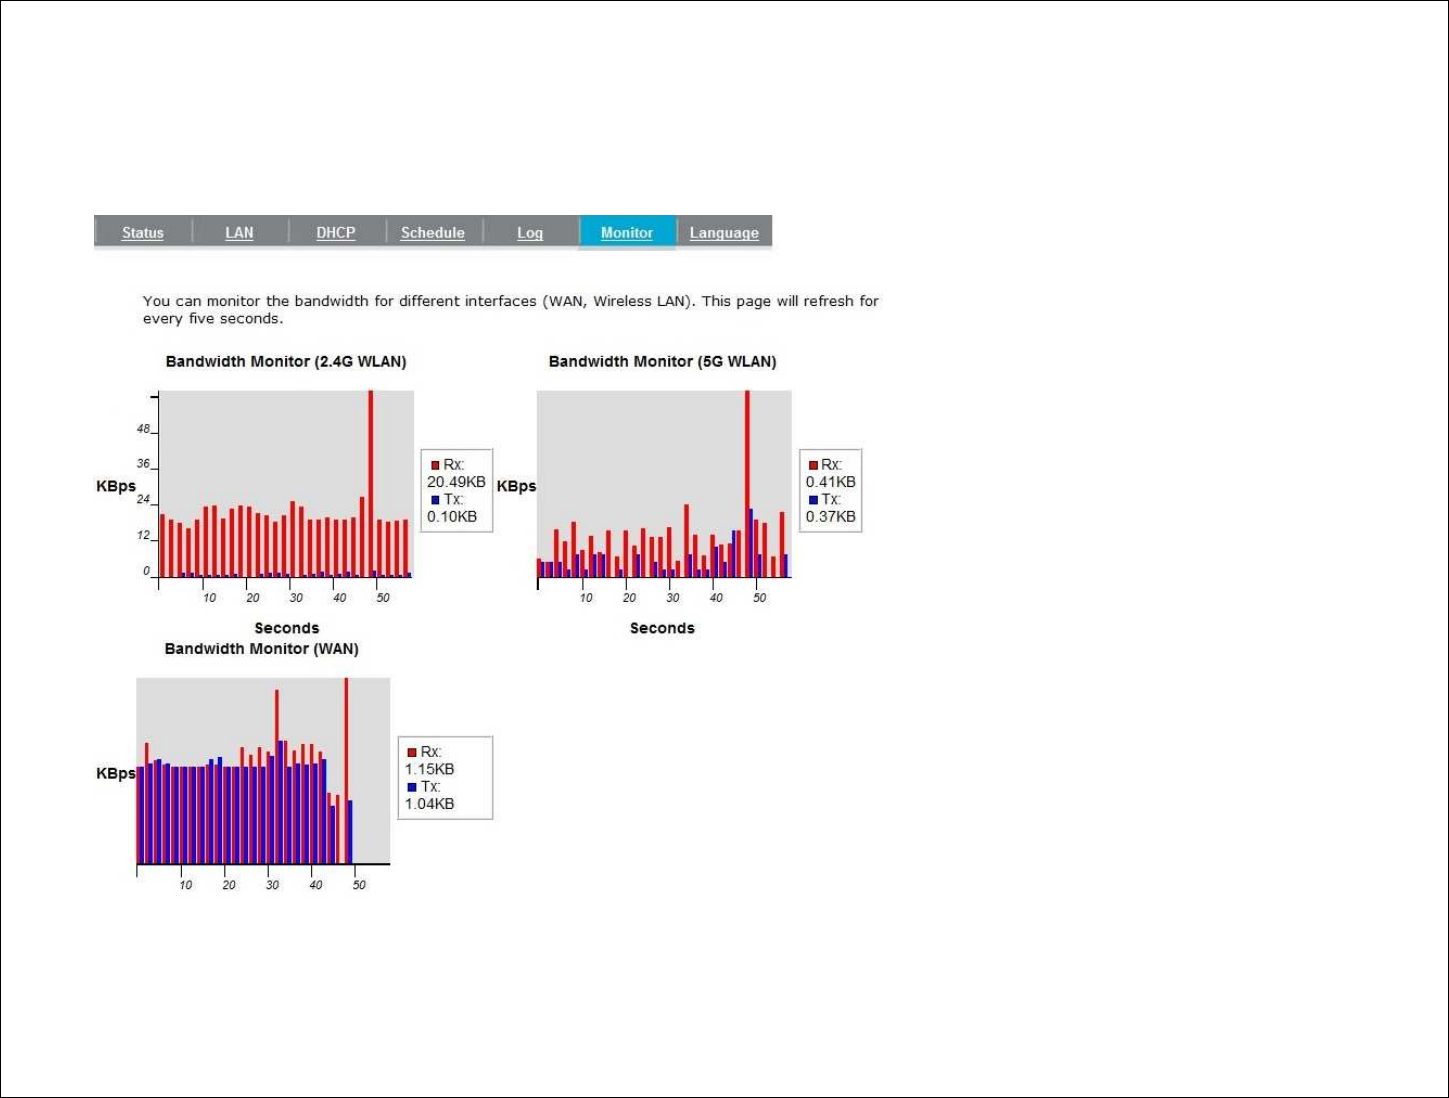Click the 0.10KB Tx value

(452, 517)
